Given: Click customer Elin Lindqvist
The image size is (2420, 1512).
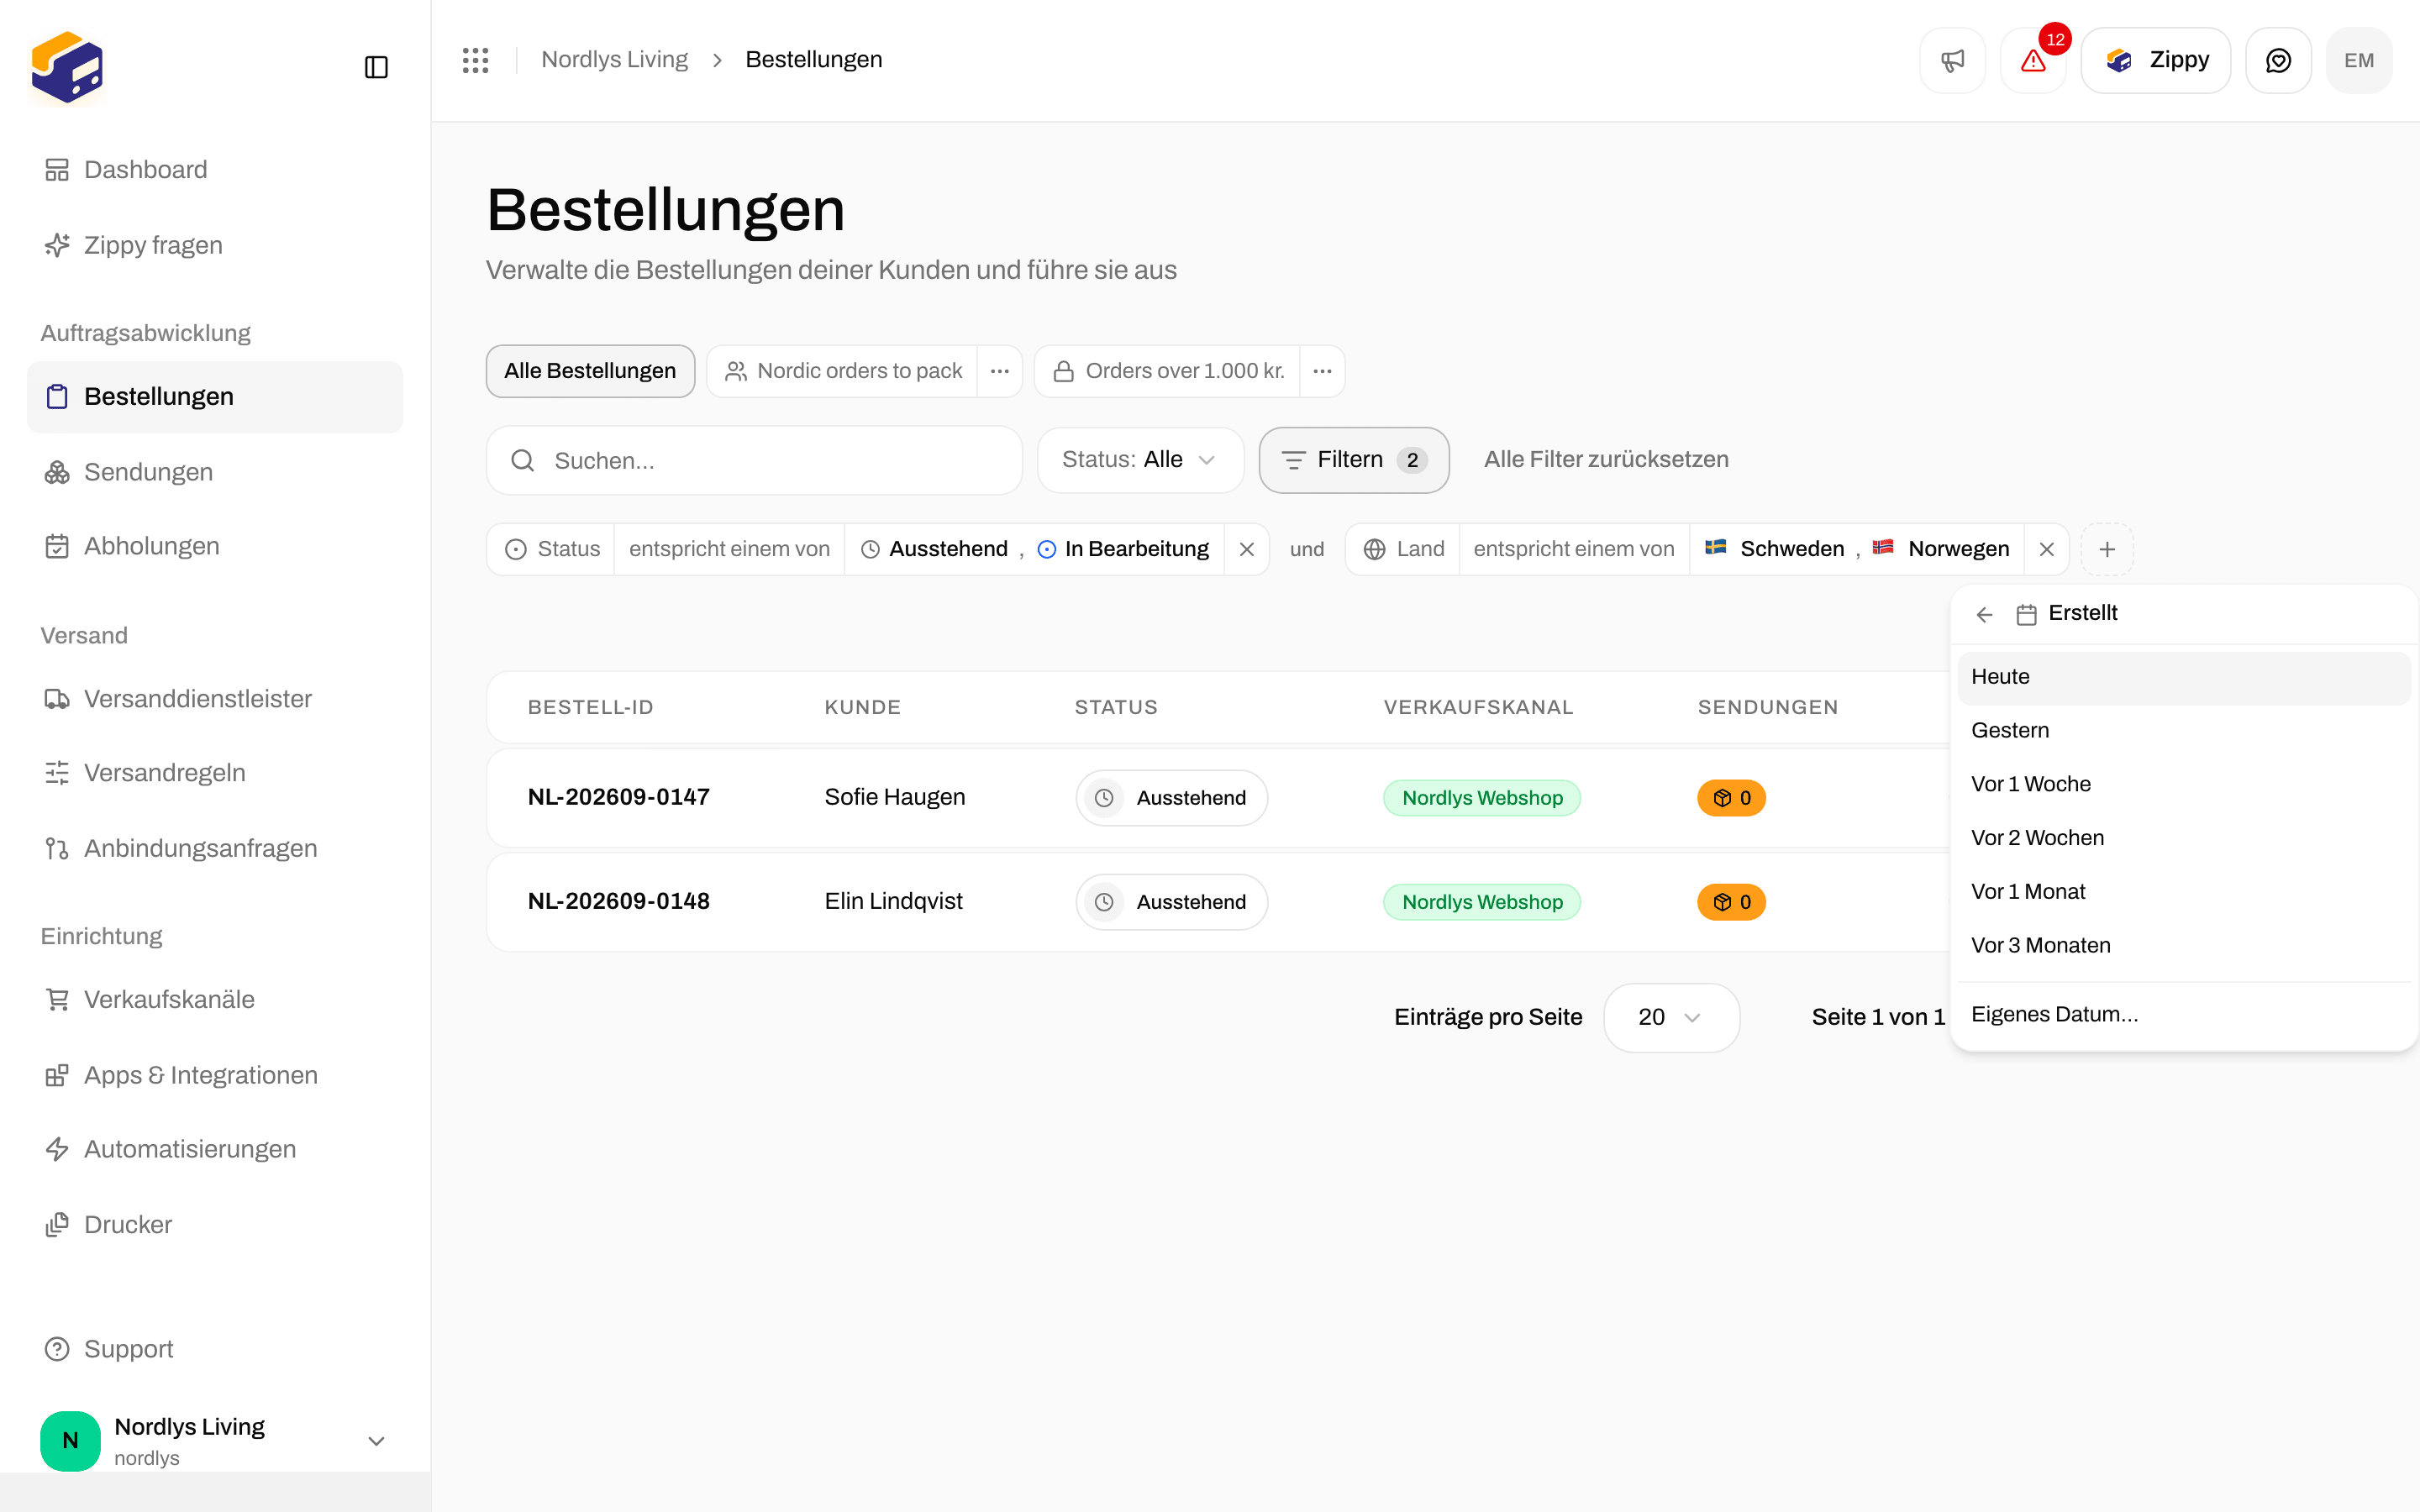Looking at the screenshot, I should (893, 901).
